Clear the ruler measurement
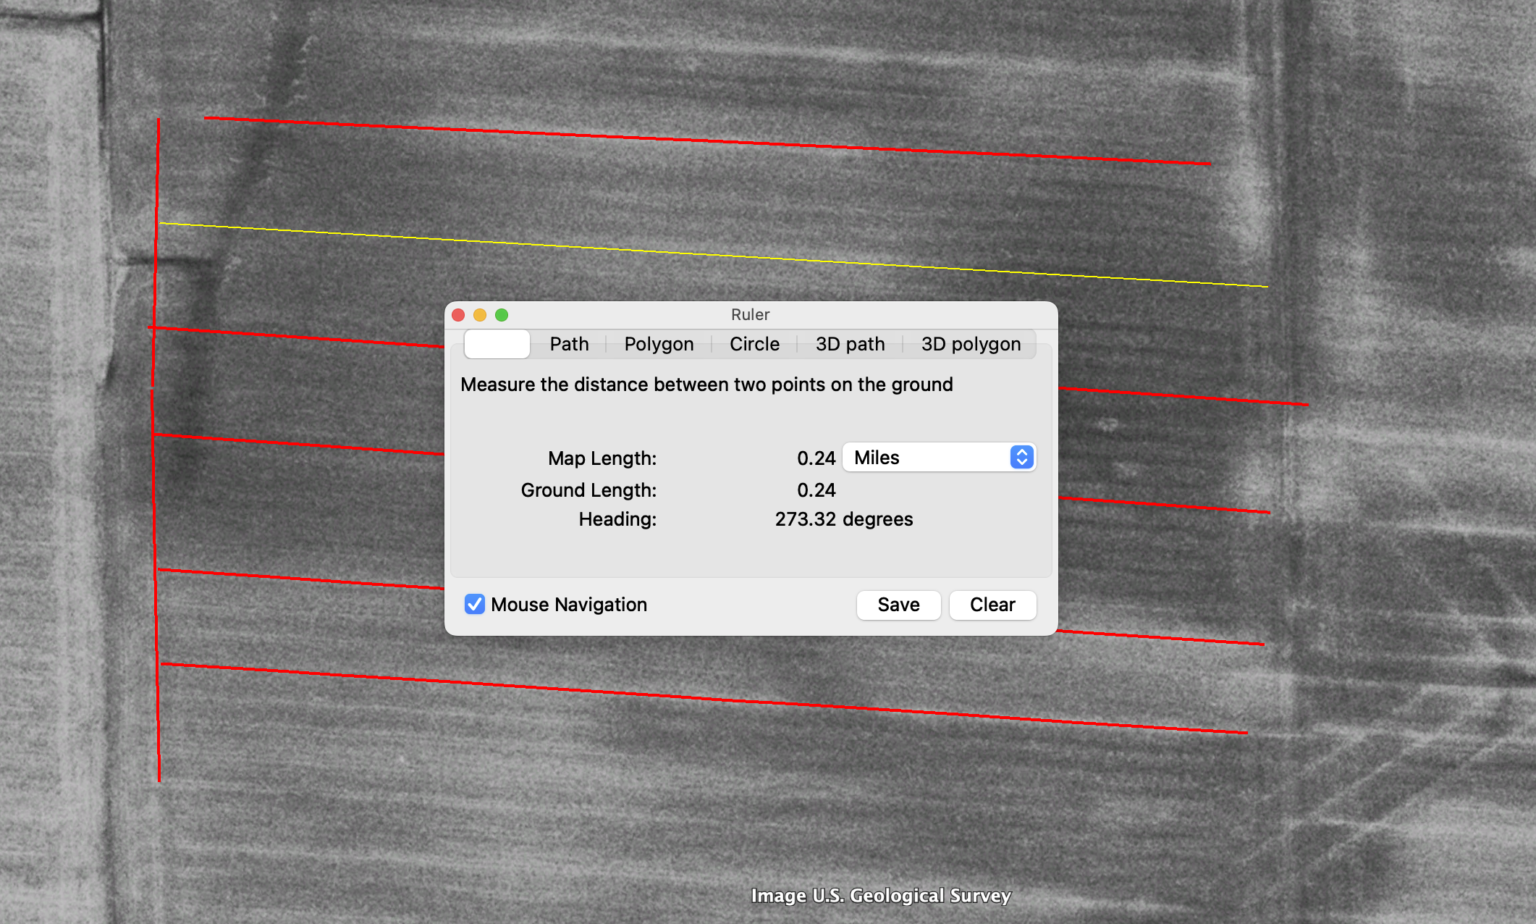The height and width of the screenshot is (924, 1536). click(x=992, y=605)
